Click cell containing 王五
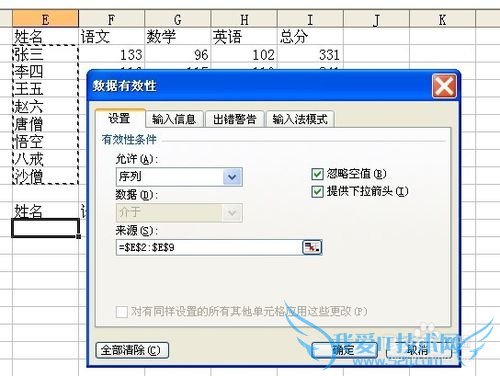The height and width of the screenshot is (376, 500). point(45,89)
